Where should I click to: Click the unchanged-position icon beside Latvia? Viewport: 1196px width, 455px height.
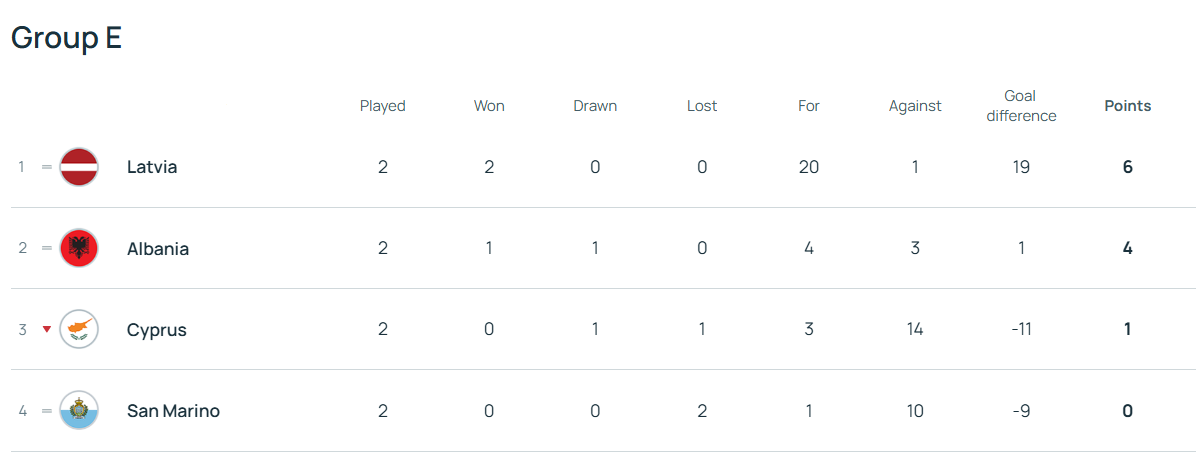pos(46,167)
